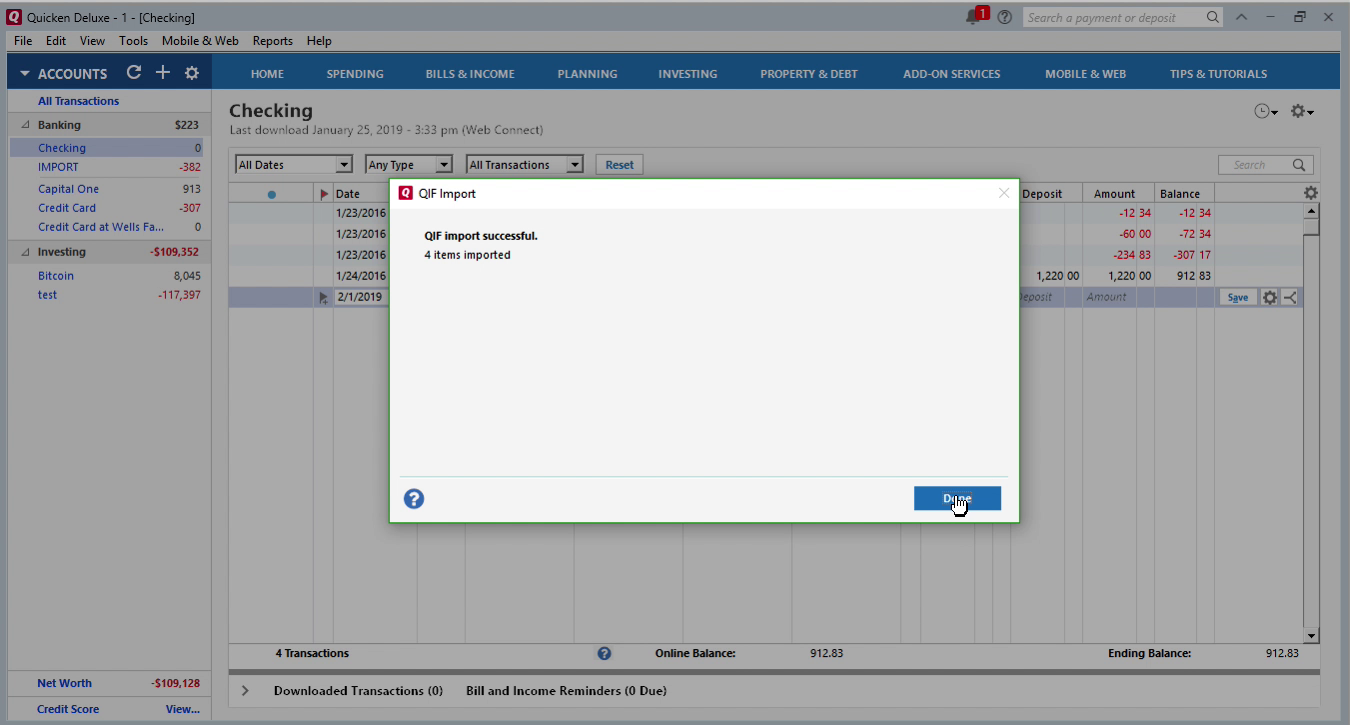Image resolution: width=1350 pixels, height=725 pixels.
Task: Click the Credit Score link
Action: pyautogui.click(x=68, y=709)
